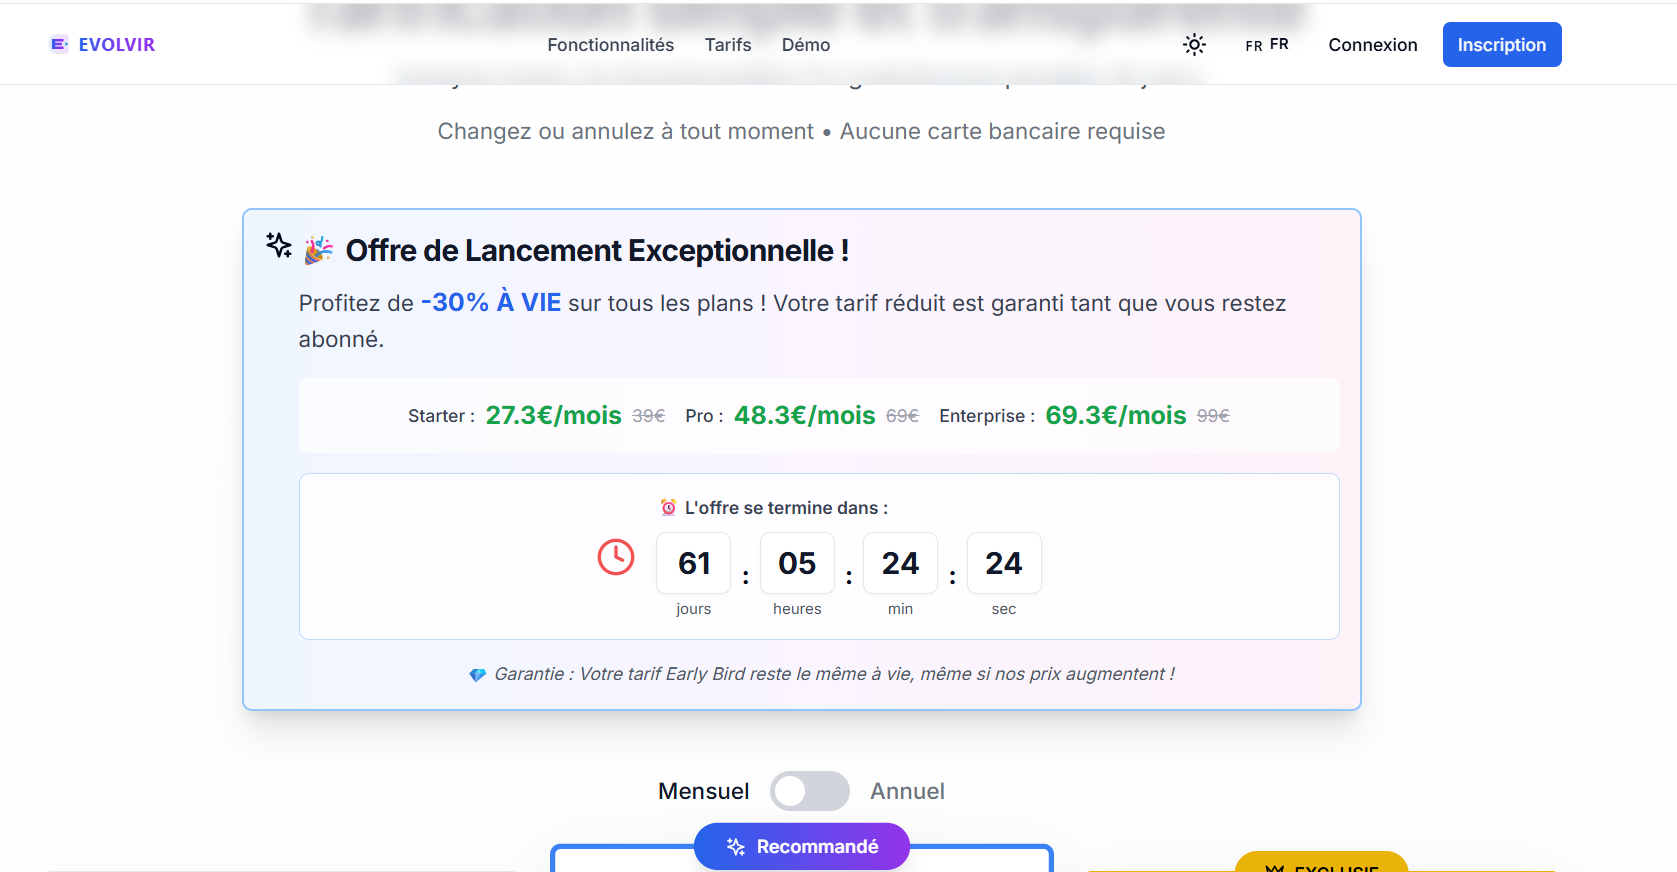Click the struck-through 99€ price
Viewport: 1677px width, 872px height.
tap(1213, 416)
